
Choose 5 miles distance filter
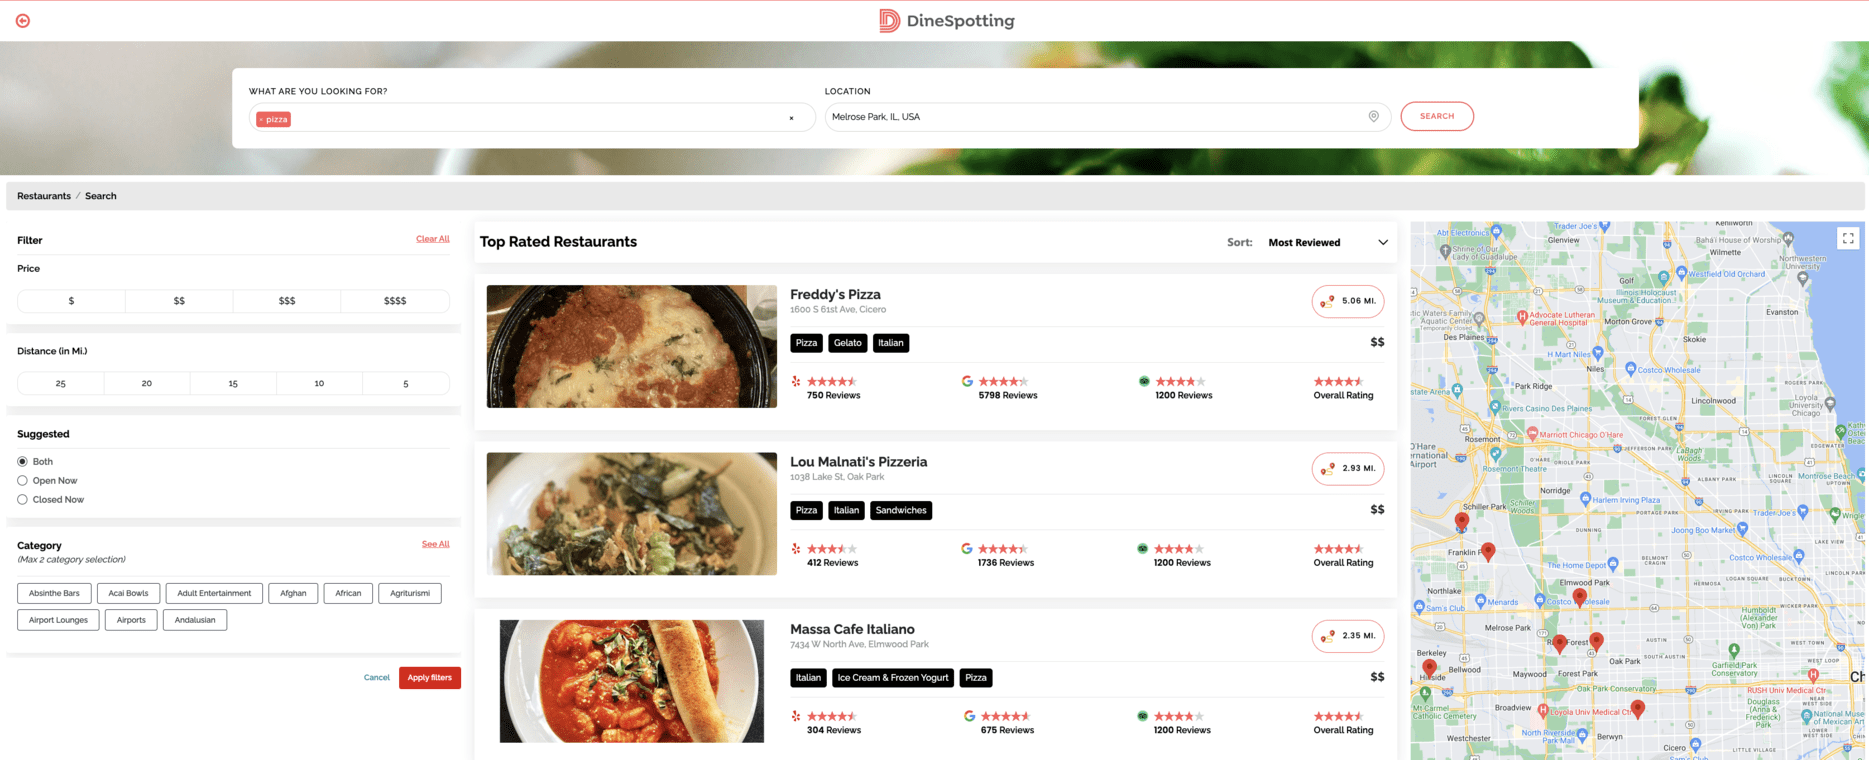point(405,384)
